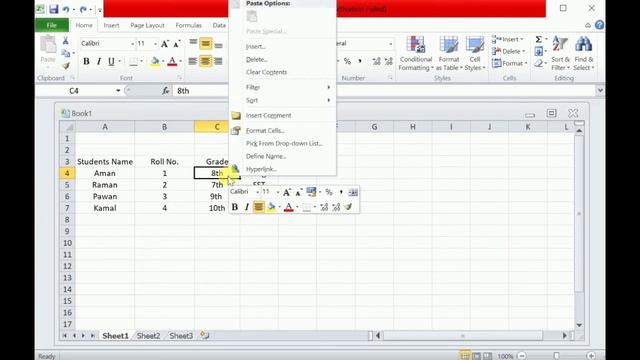Open Filter submenu in context menu
Image resolution: width=640 pixels, height=360 pixels.
(x=282, y=87)
